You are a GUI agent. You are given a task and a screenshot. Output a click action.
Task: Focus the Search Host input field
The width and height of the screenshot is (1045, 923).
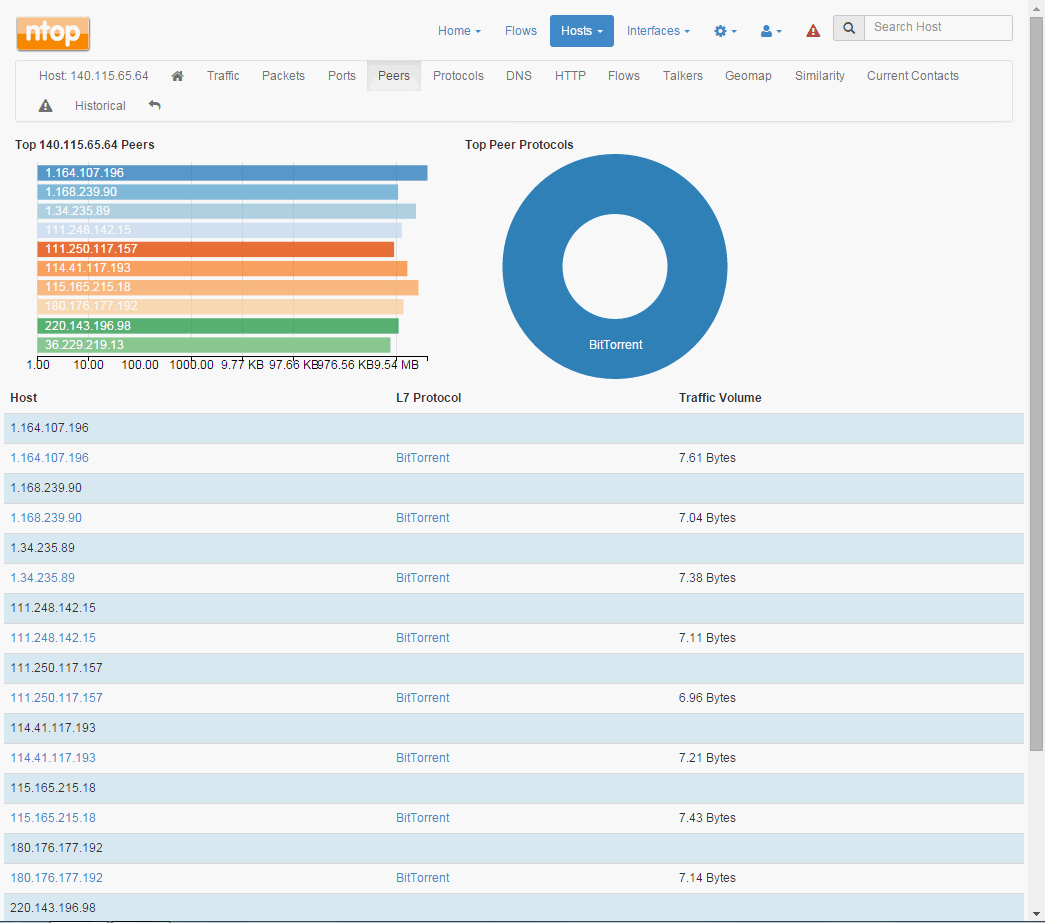tap(938, 28)
